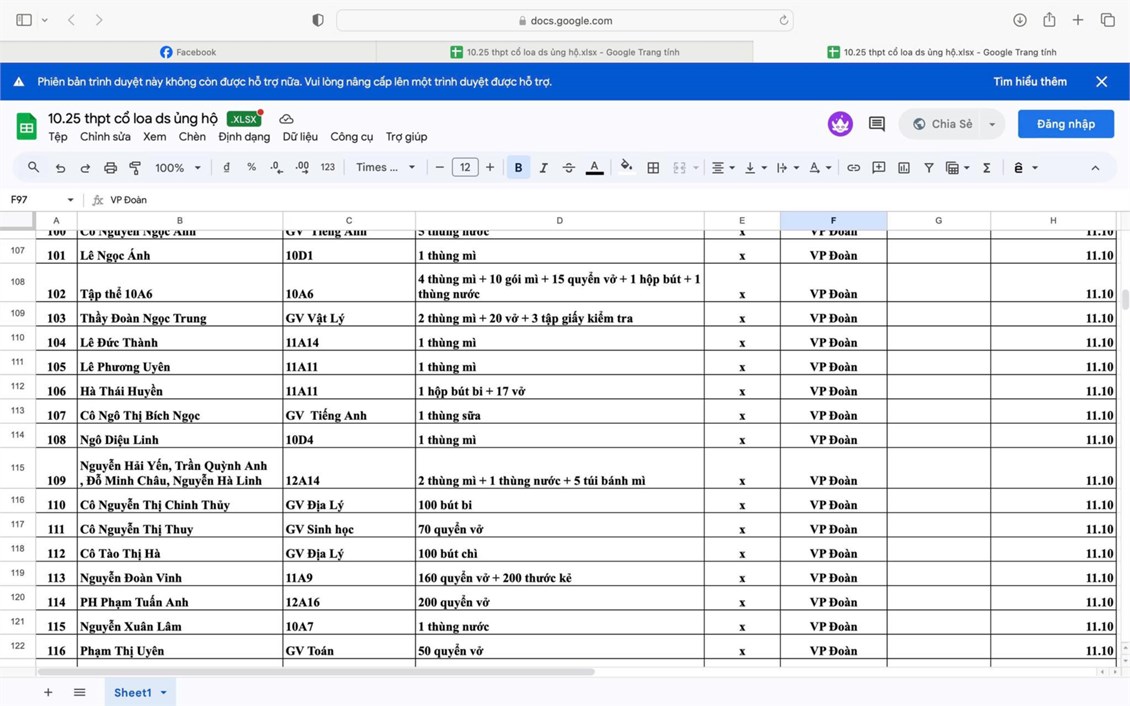Viewport: 1130px width, 706px height.
Task: Open the comments history icon
Action: (877, 124)
